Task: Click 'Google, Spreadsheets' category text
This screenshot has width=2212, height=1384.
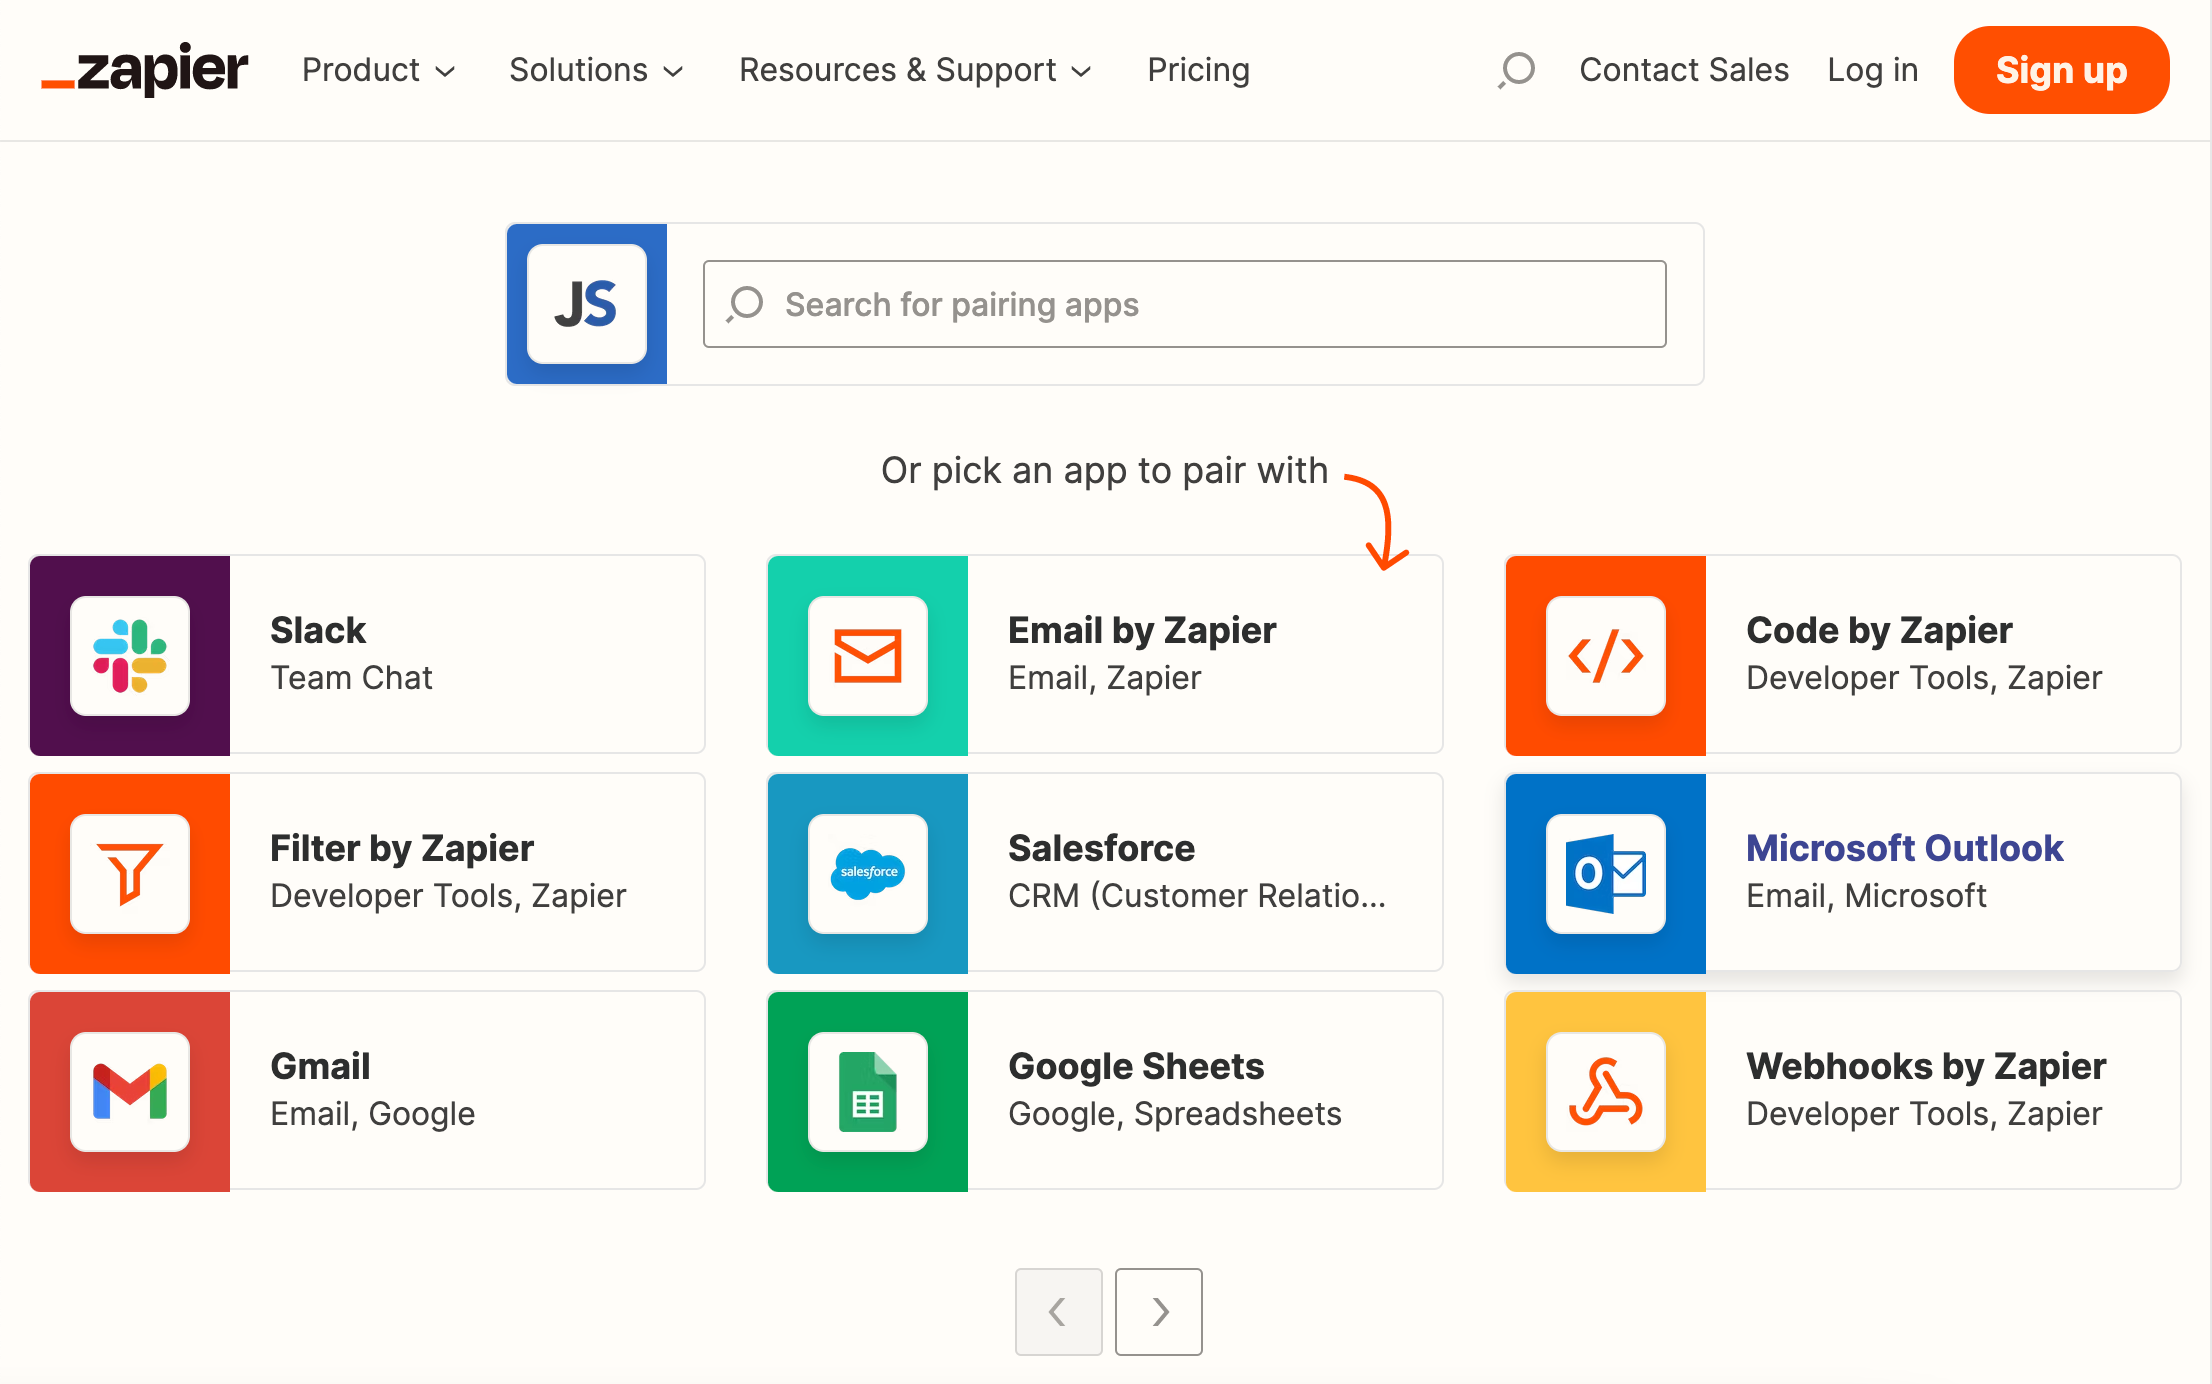Action: 1174,1114
